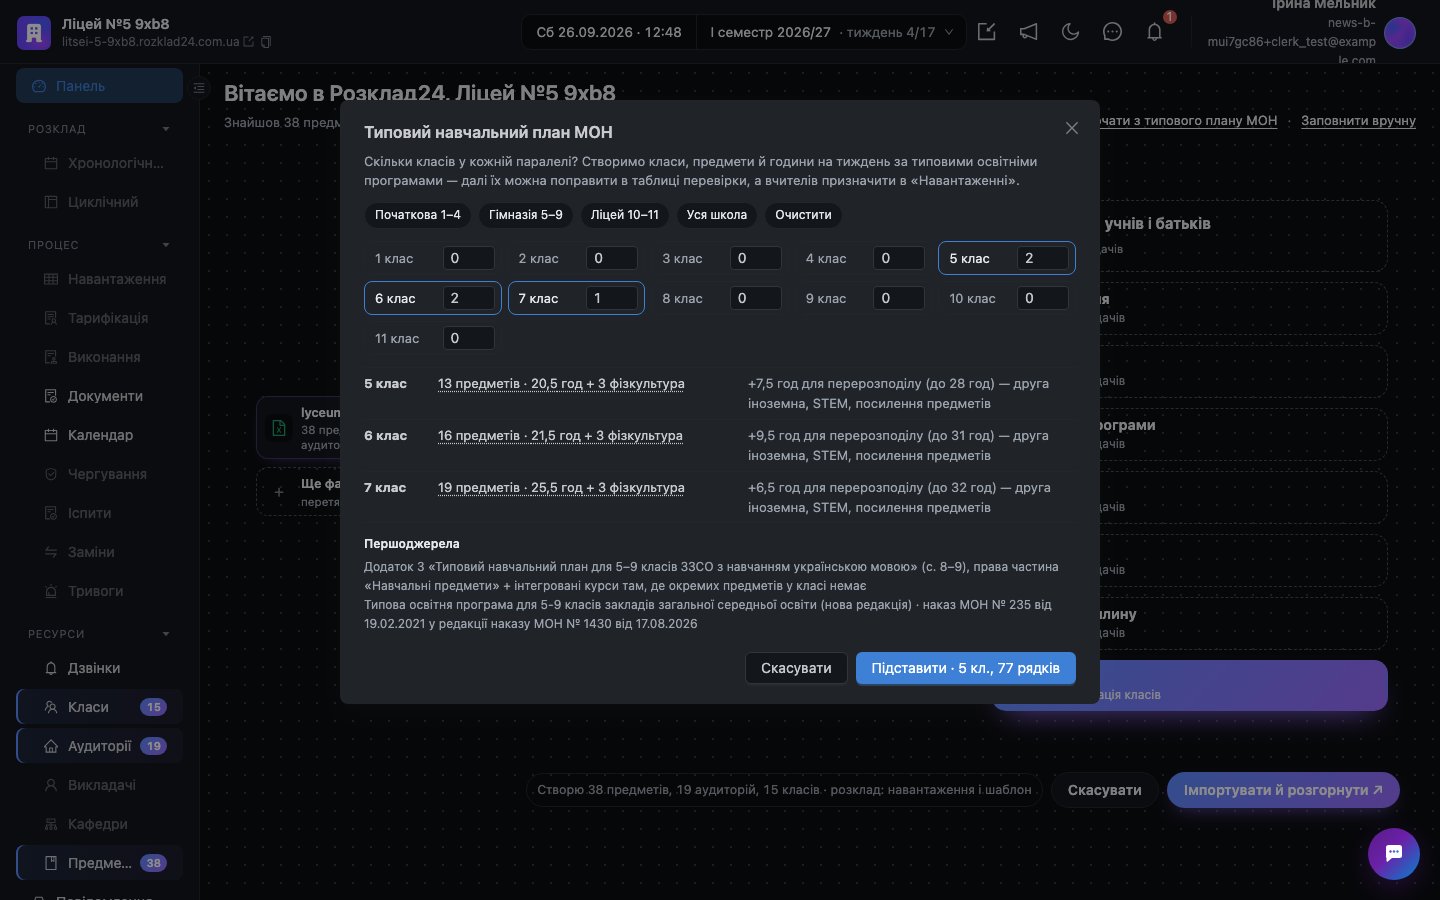Close the Типовий навчальний план dialog
The height and width of the screenshot is (900, 1440).
point(1072,128)
